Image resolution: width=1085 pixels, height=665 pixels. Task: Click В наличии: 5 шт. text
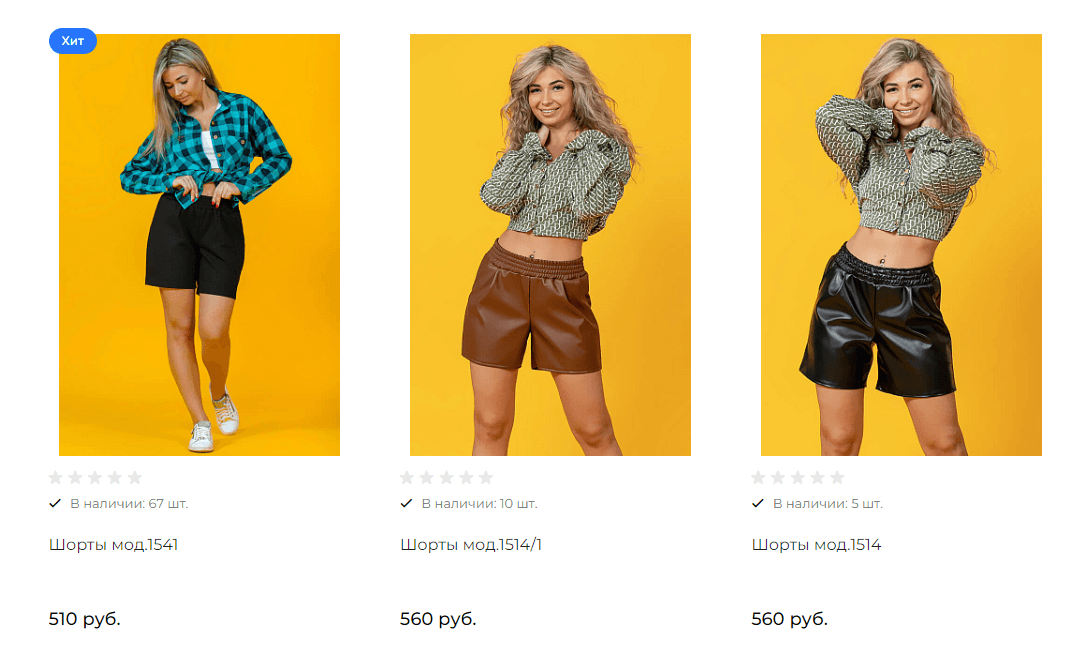point(828,504)
